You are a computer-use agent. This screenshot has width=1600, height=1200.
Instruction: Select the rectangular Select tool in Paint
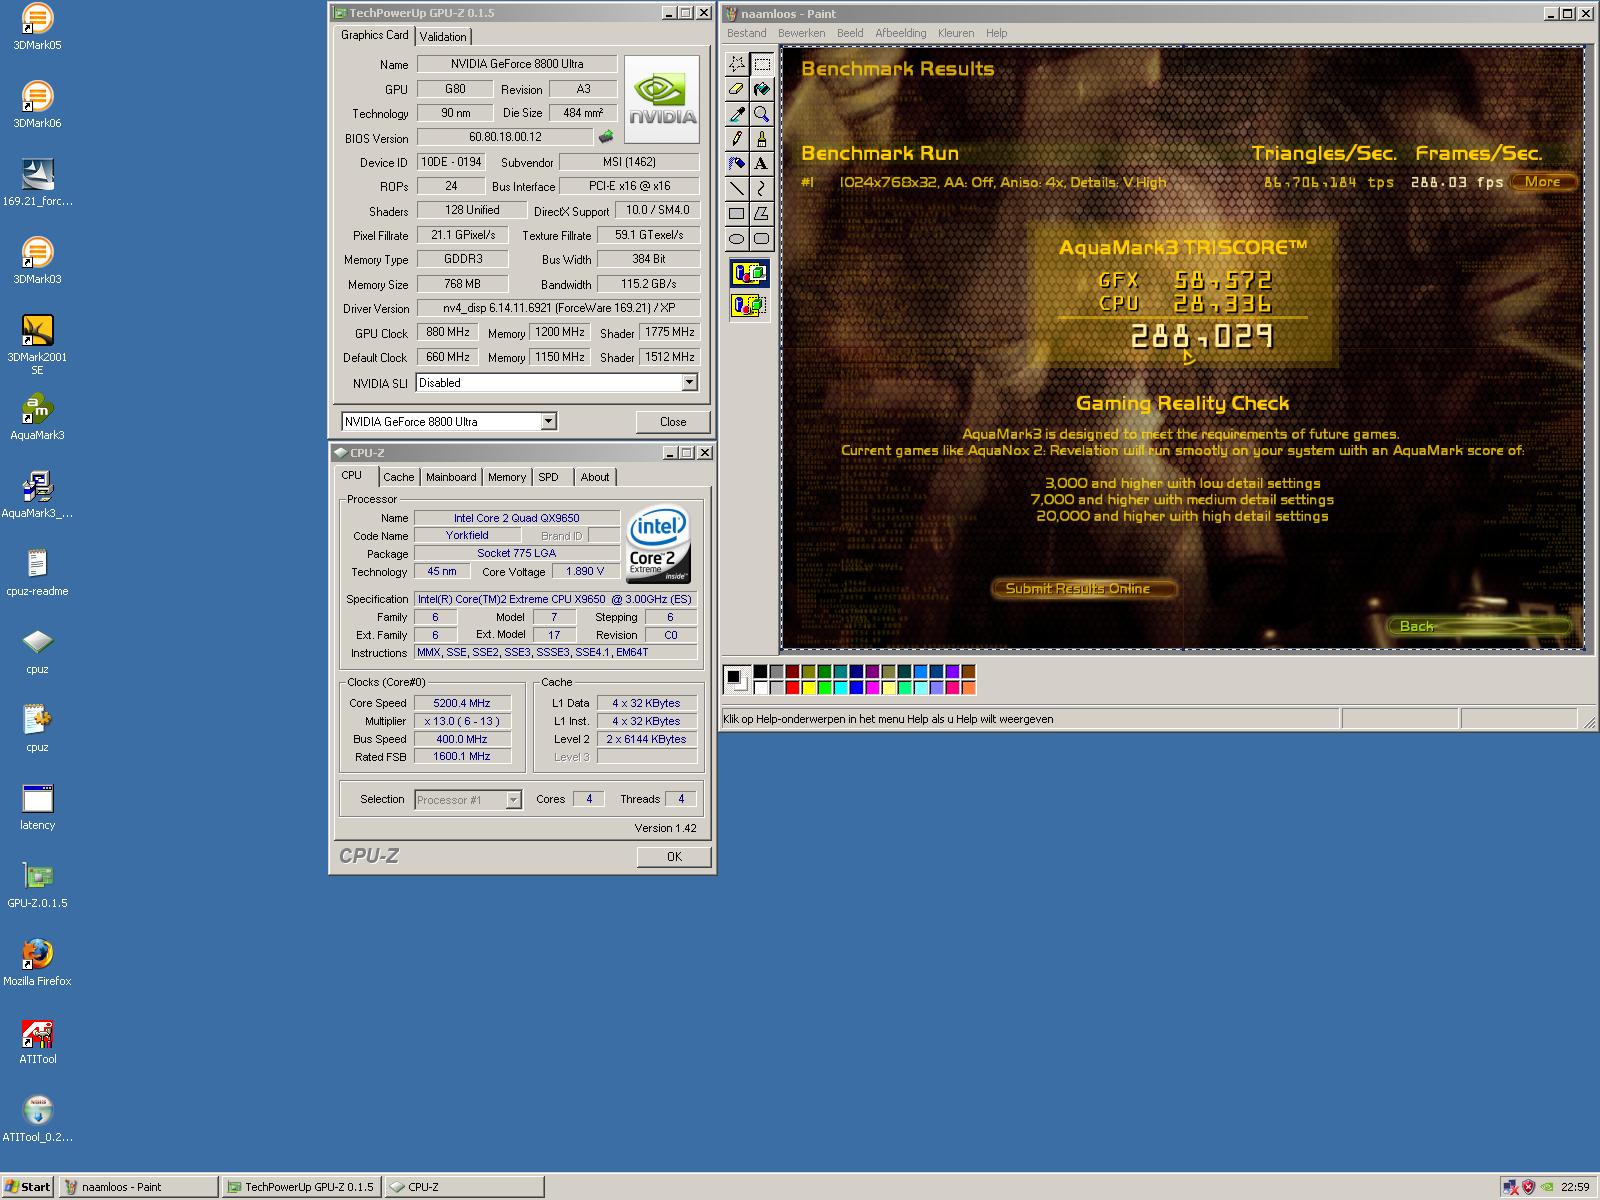[x=762, y=64]
